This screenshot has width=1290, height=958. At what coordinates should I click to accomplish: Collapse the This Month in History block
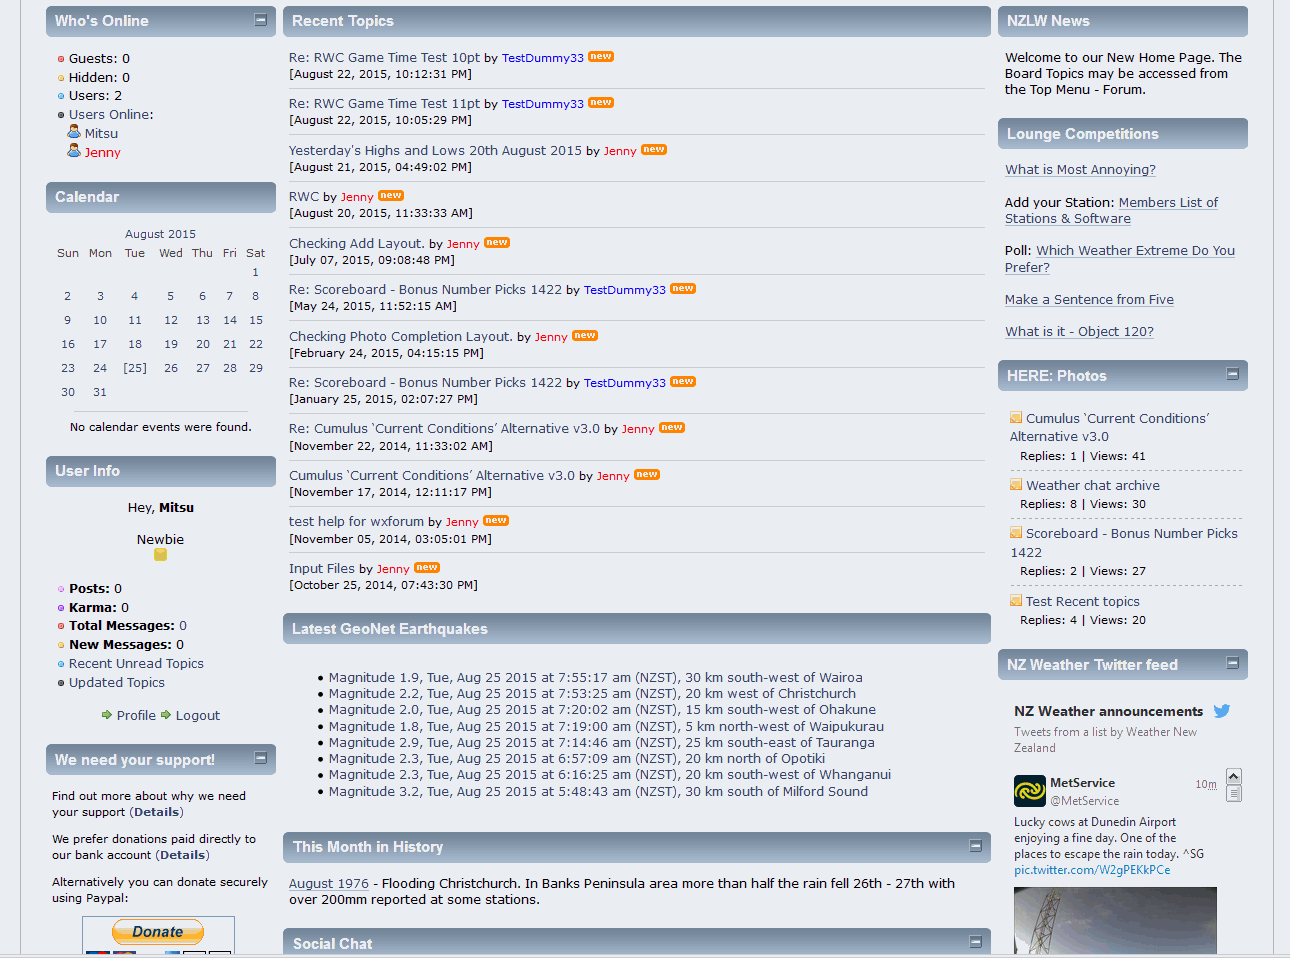pos(975,846)
